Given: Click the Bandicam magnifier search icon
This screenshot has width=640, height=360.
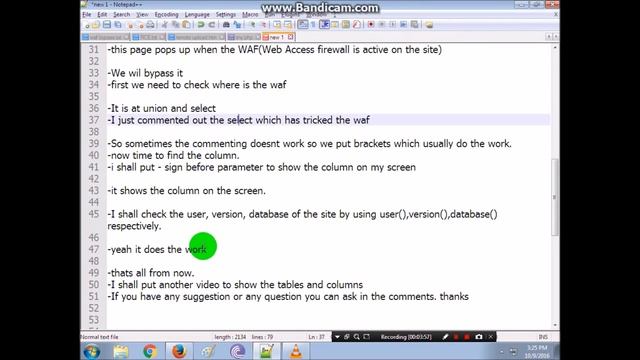Looking at the screenshot, I should point(356,337).
